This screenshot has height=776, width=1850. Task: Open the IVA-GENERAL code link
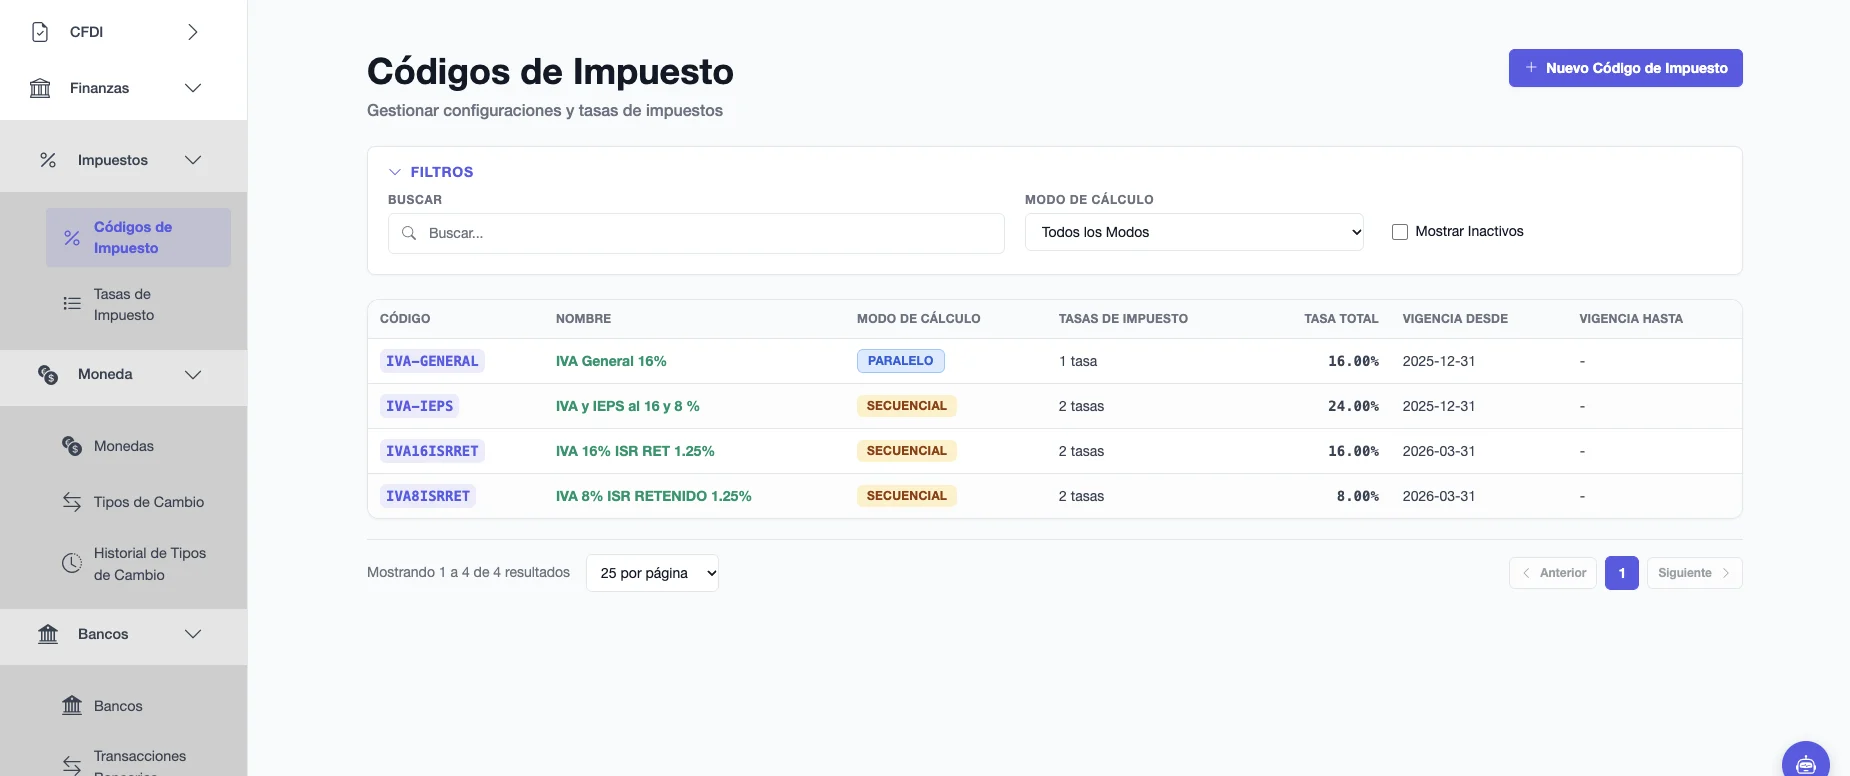(432, 361)
